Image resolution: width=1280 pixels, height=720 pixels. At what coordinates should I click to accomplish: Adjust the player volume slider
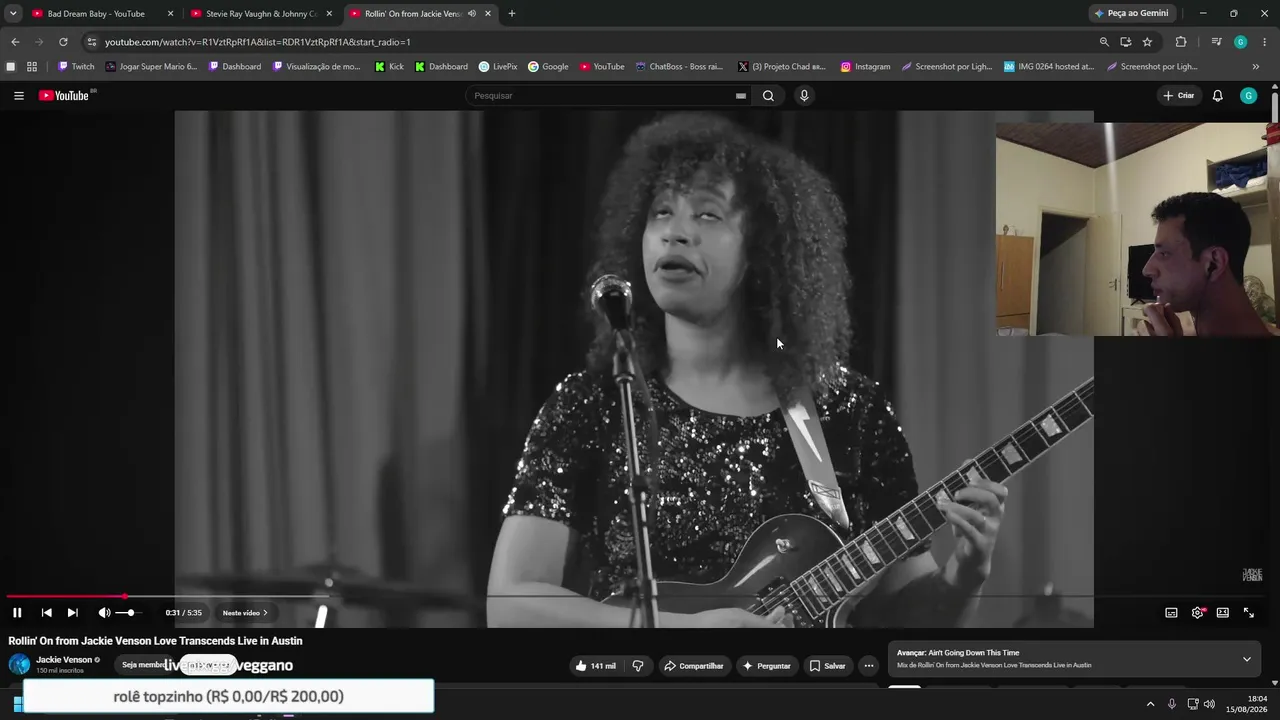tap(130, 613)
